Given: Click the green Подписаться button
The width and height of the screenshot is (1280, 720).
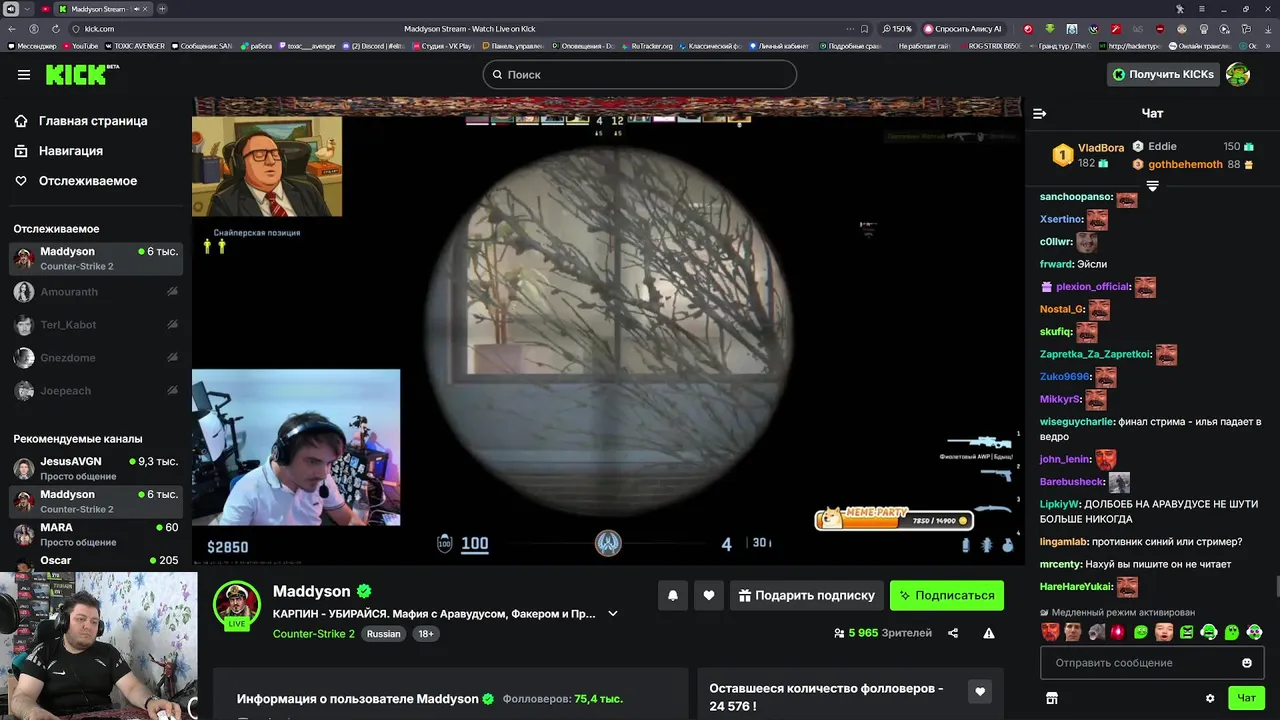Looking at the screenshot, I should point(947,595).
